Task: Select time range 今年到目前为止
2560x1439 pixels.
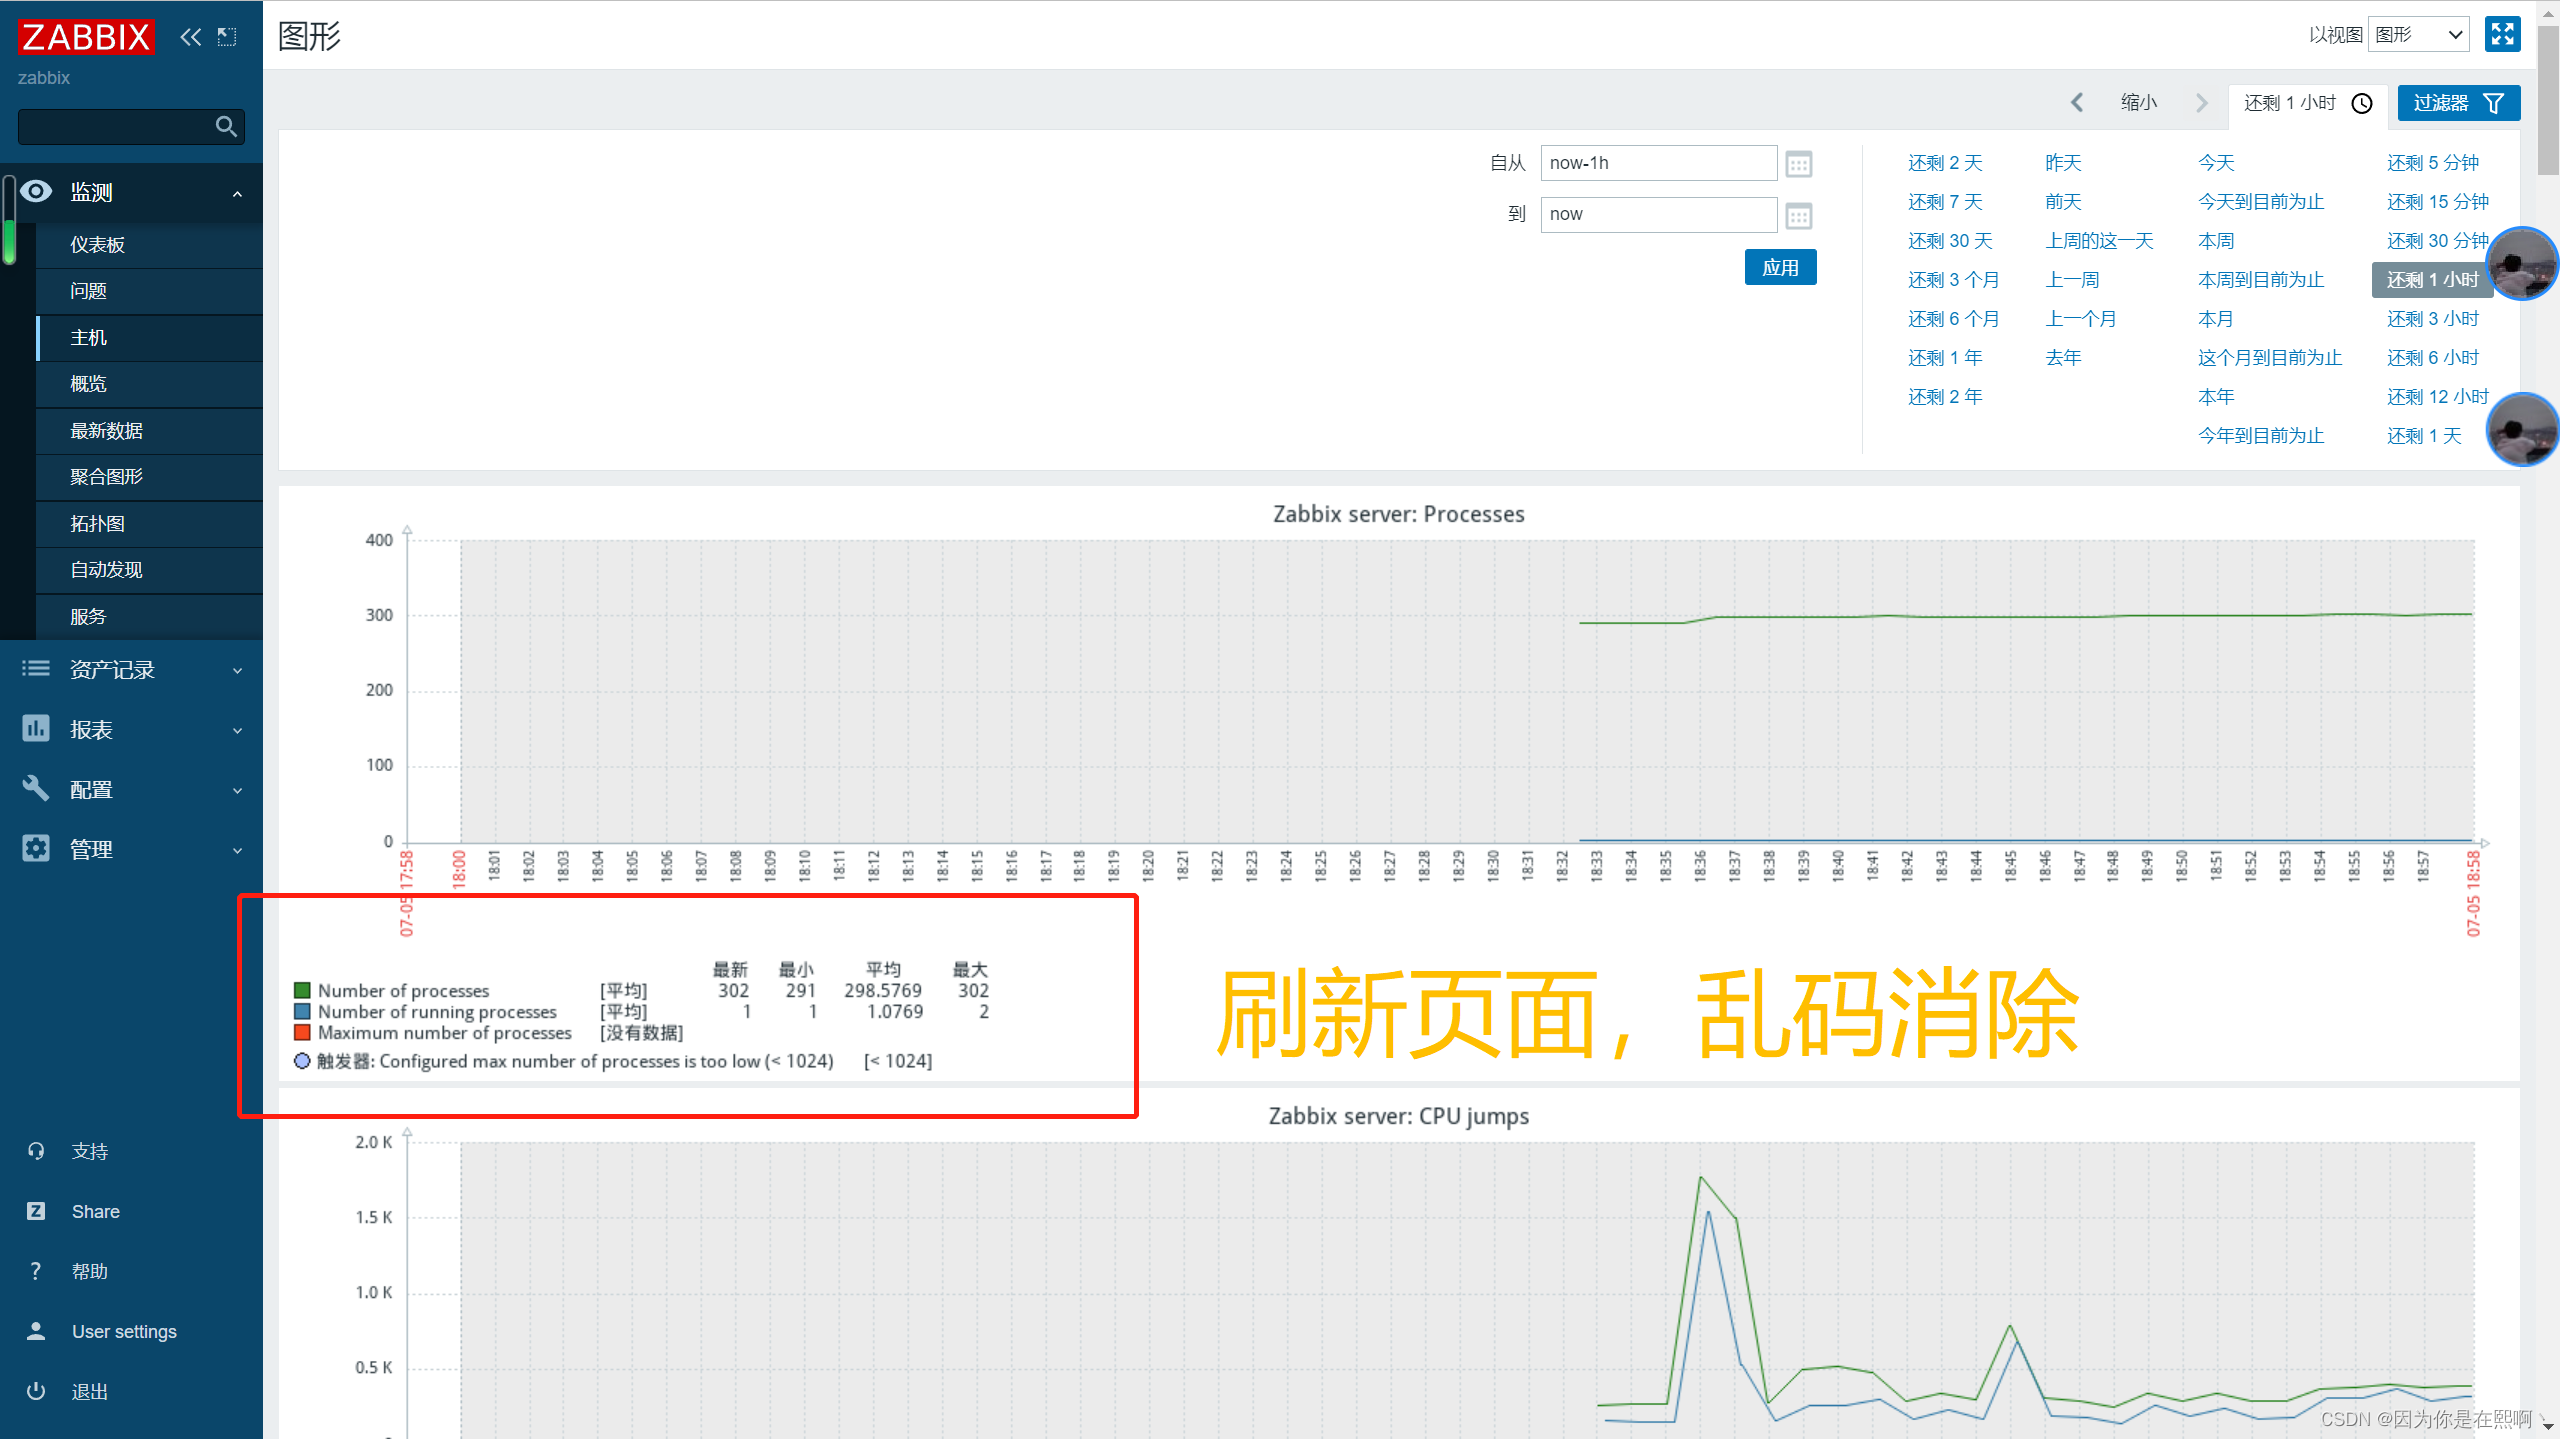Action: pos(2260,436)
